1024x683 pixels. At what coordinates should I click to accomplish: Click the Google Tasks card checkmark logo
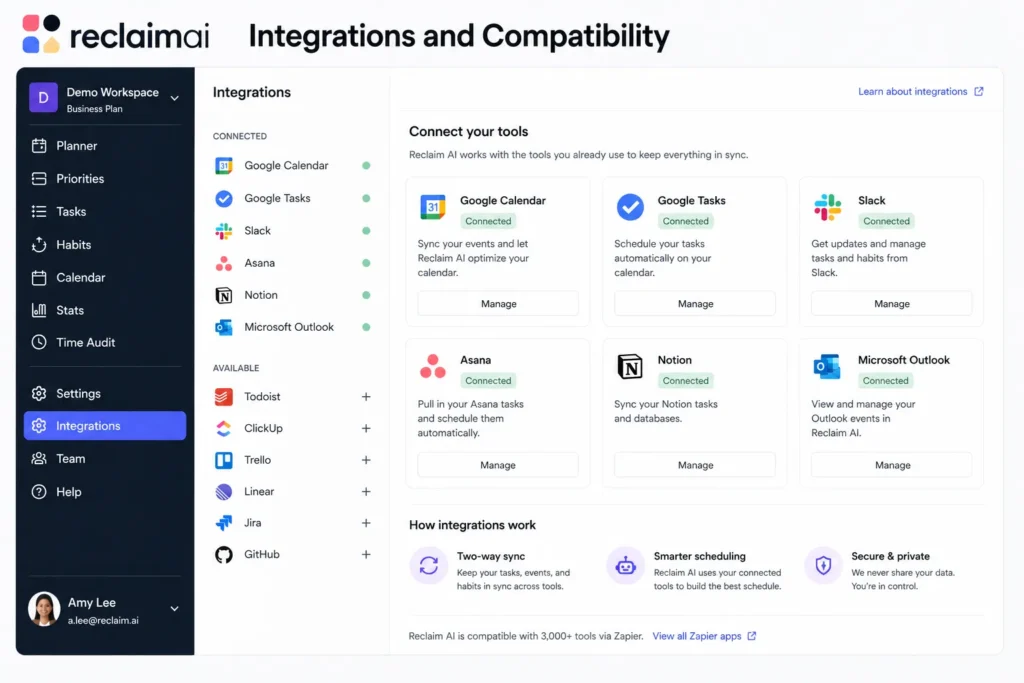630,207
